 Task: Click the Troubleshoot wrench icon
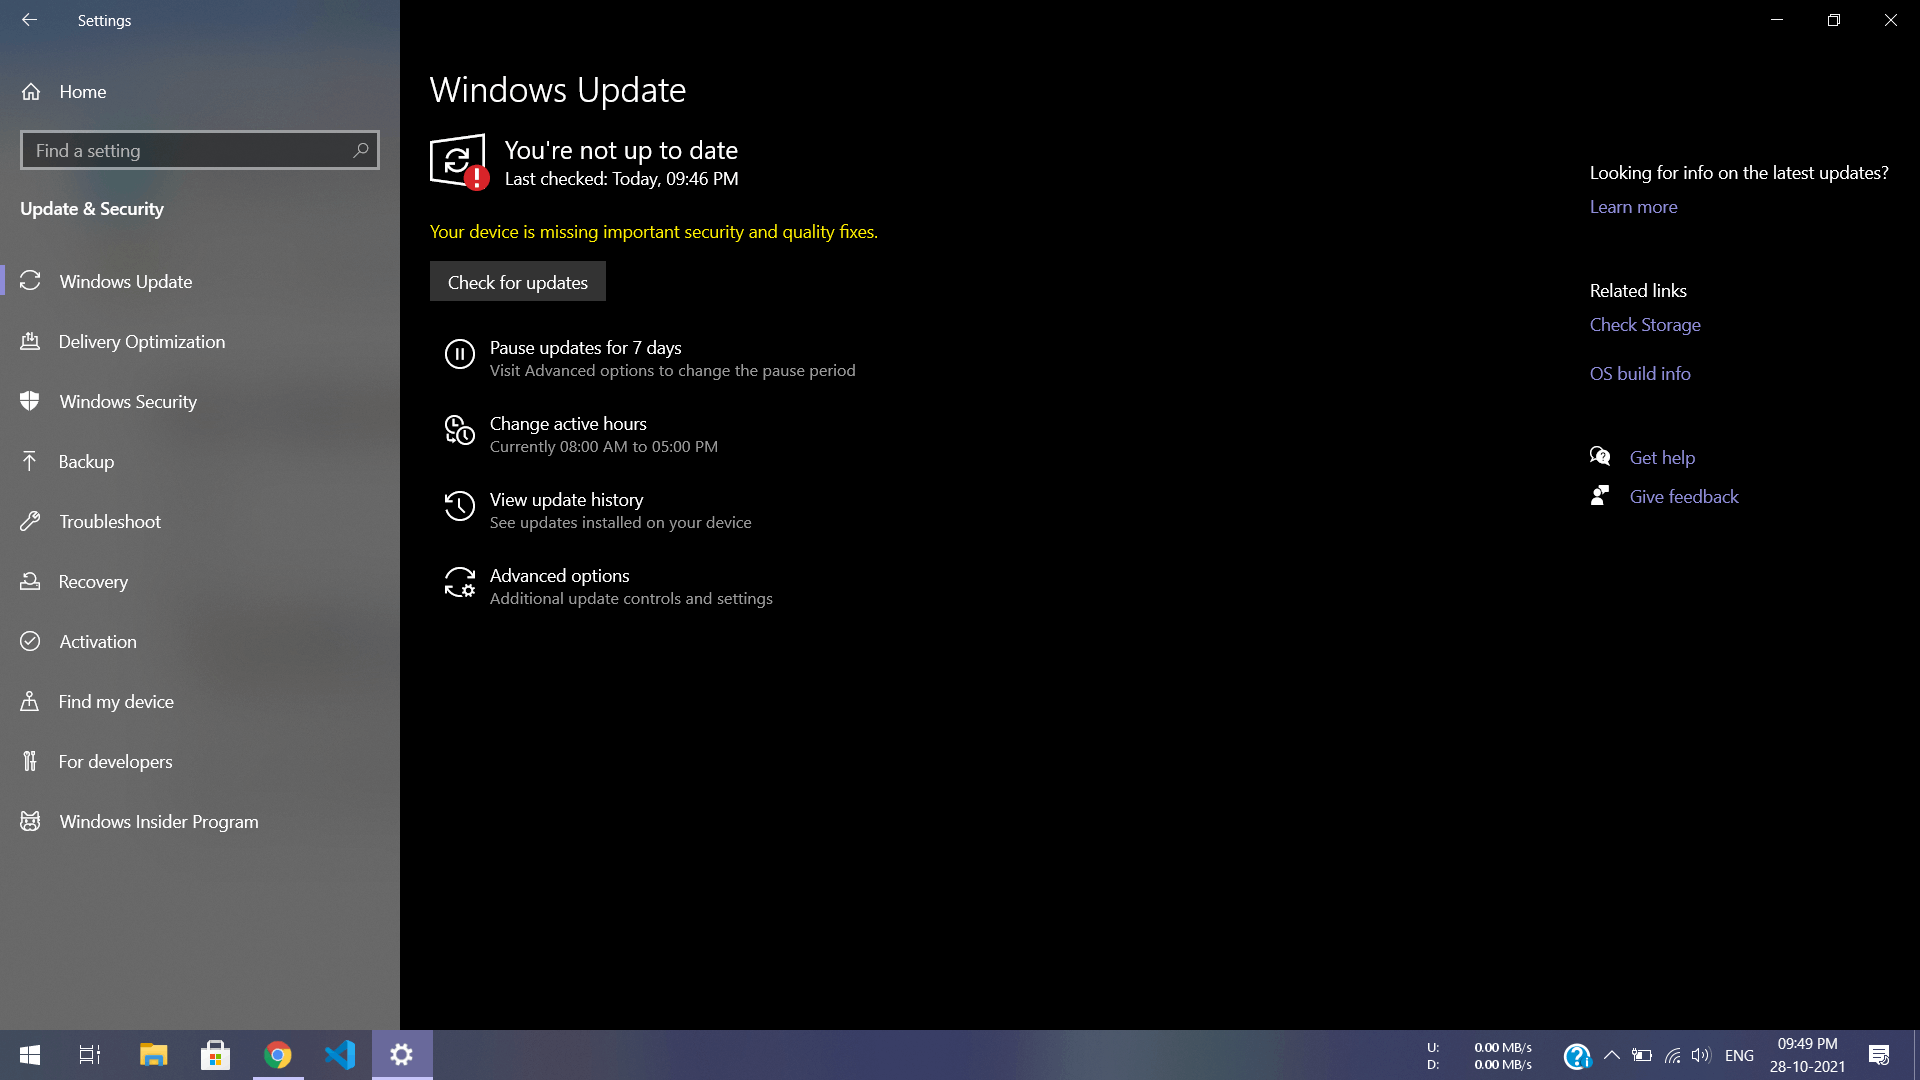coord(30,521)
